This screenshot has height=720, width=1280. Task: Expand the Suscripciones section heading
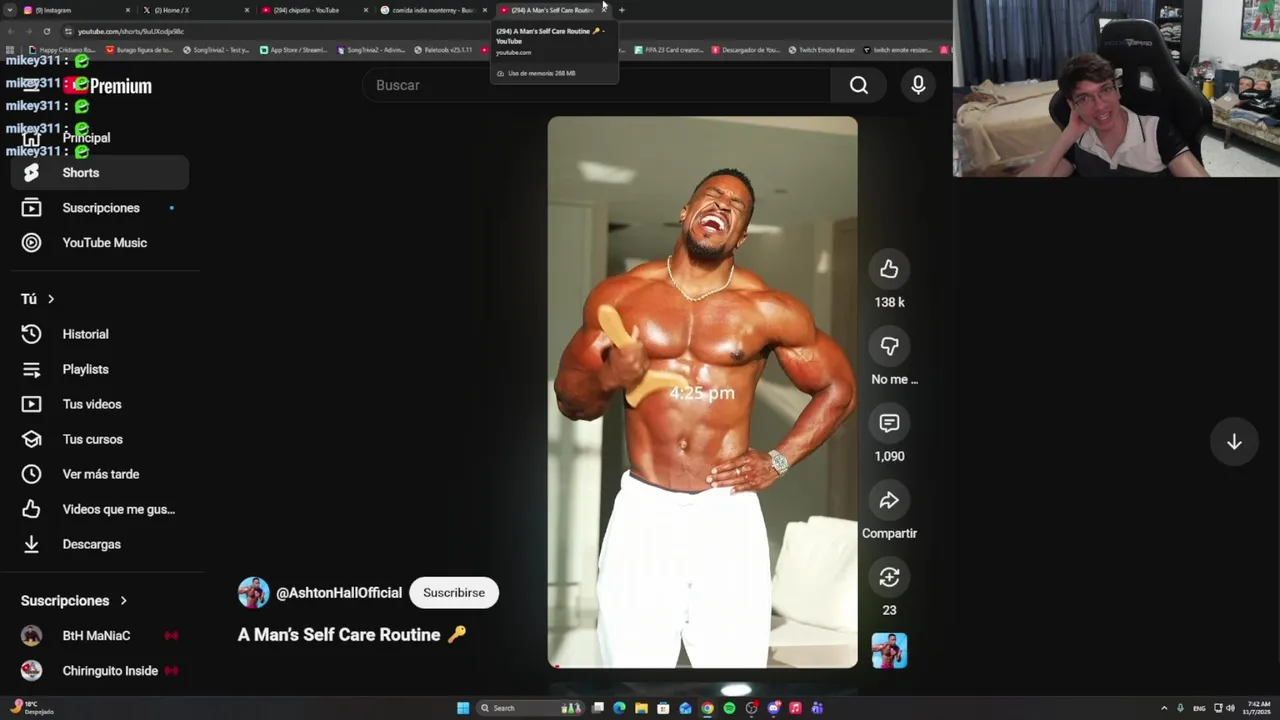click(x=74, y=601)
